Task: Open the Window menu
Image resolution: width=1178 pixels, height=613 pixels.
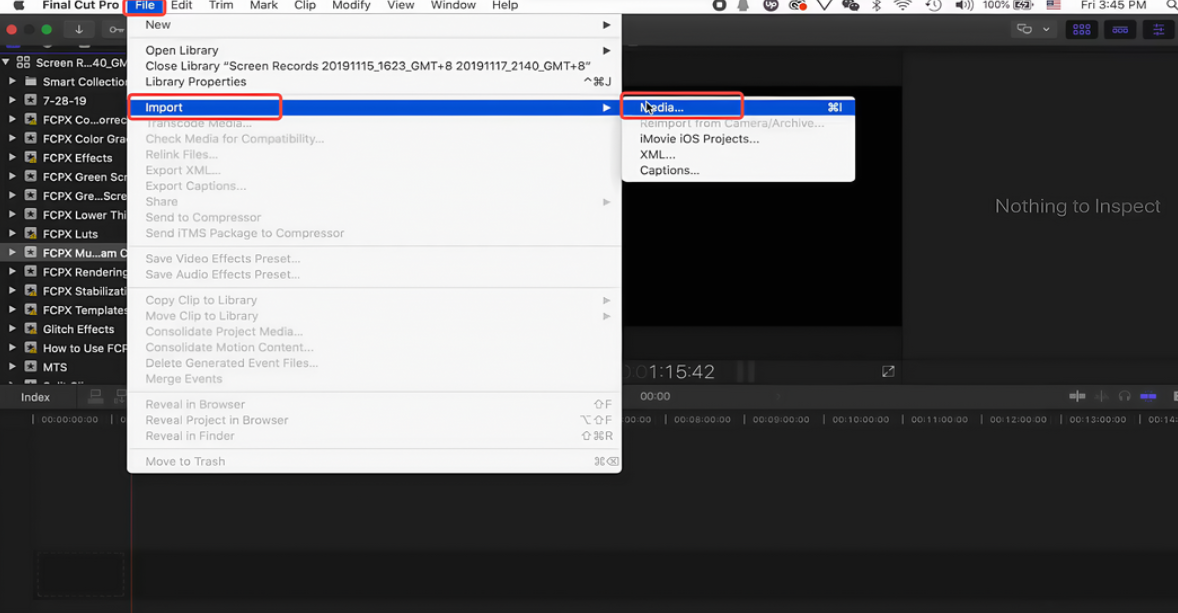Action: point(453,5)
